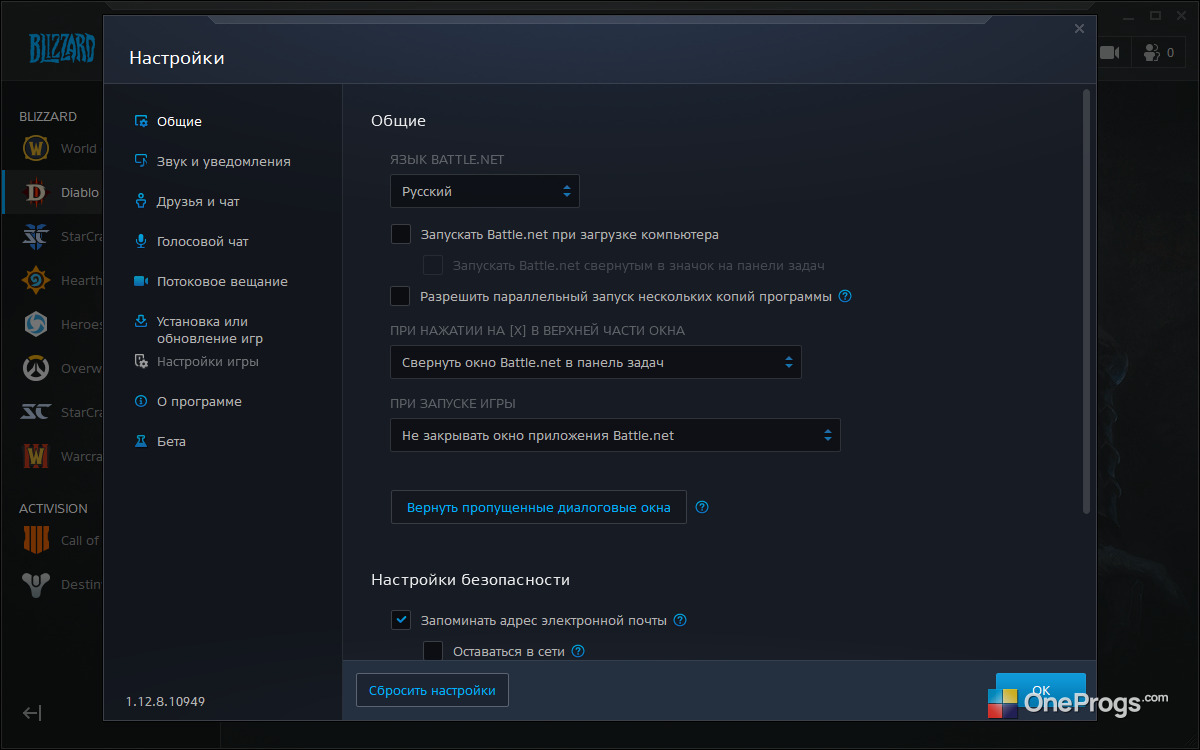Open friends list icon in launcher header
The image size is (1200, 750).
(x=1153, y=52)
